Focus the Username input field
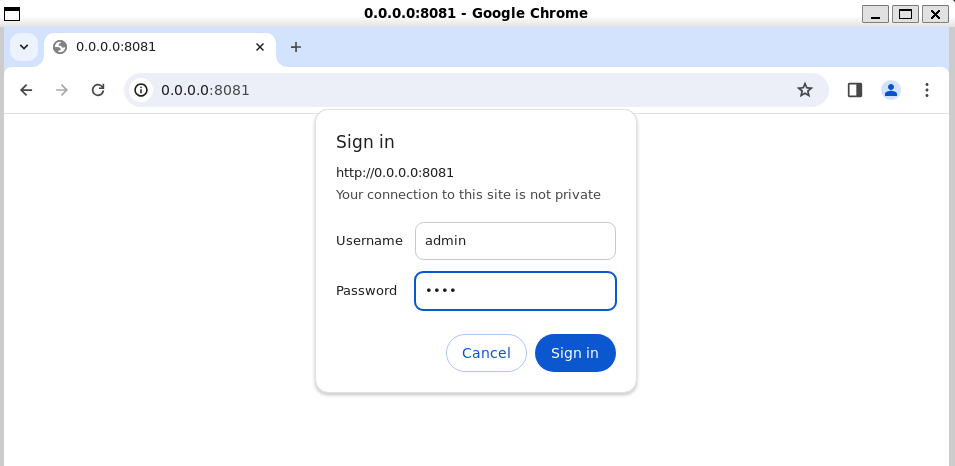The image size is (955, 466). [x=515, y=241]
